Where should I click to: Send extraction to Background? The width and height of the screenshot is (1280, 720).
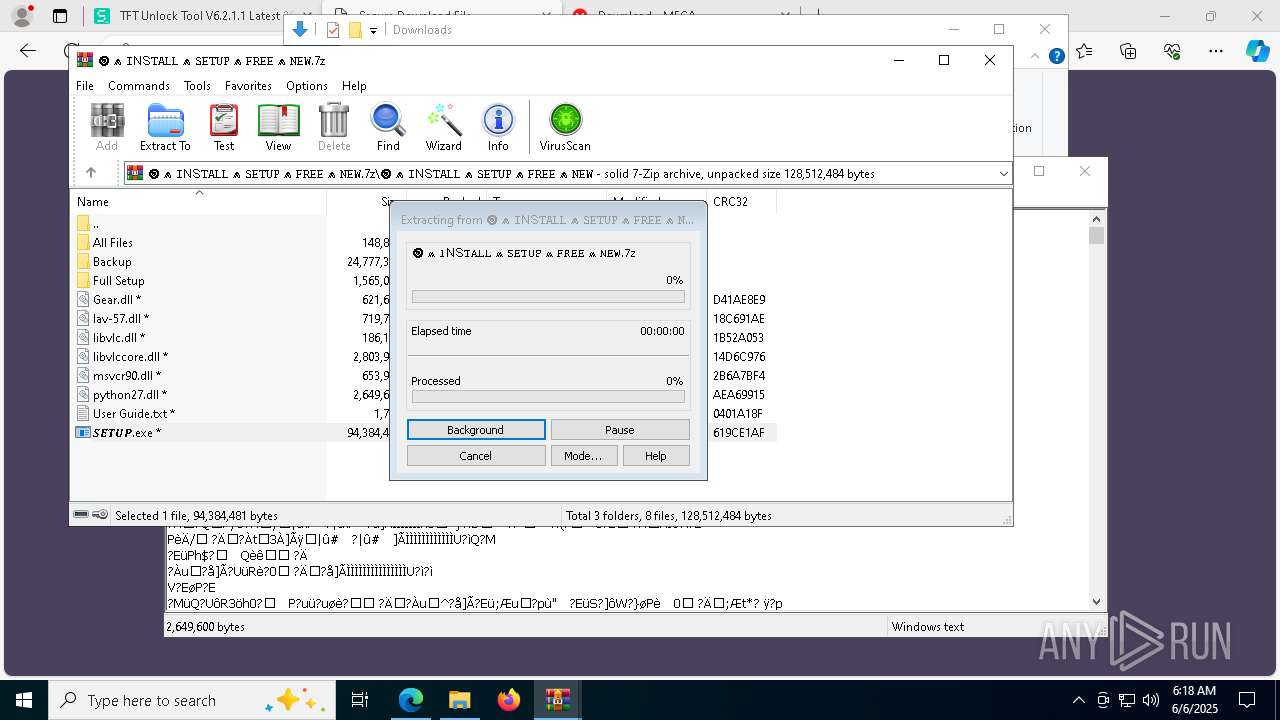pos(476,430)
